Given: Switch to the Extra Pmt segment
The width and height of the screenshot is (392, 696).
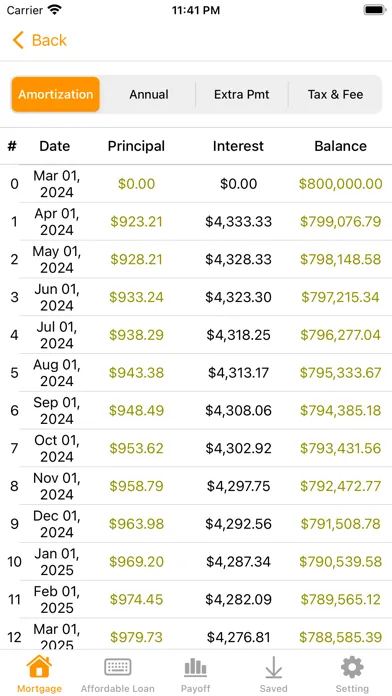Looking at the screenshot, I should (242, 94).
